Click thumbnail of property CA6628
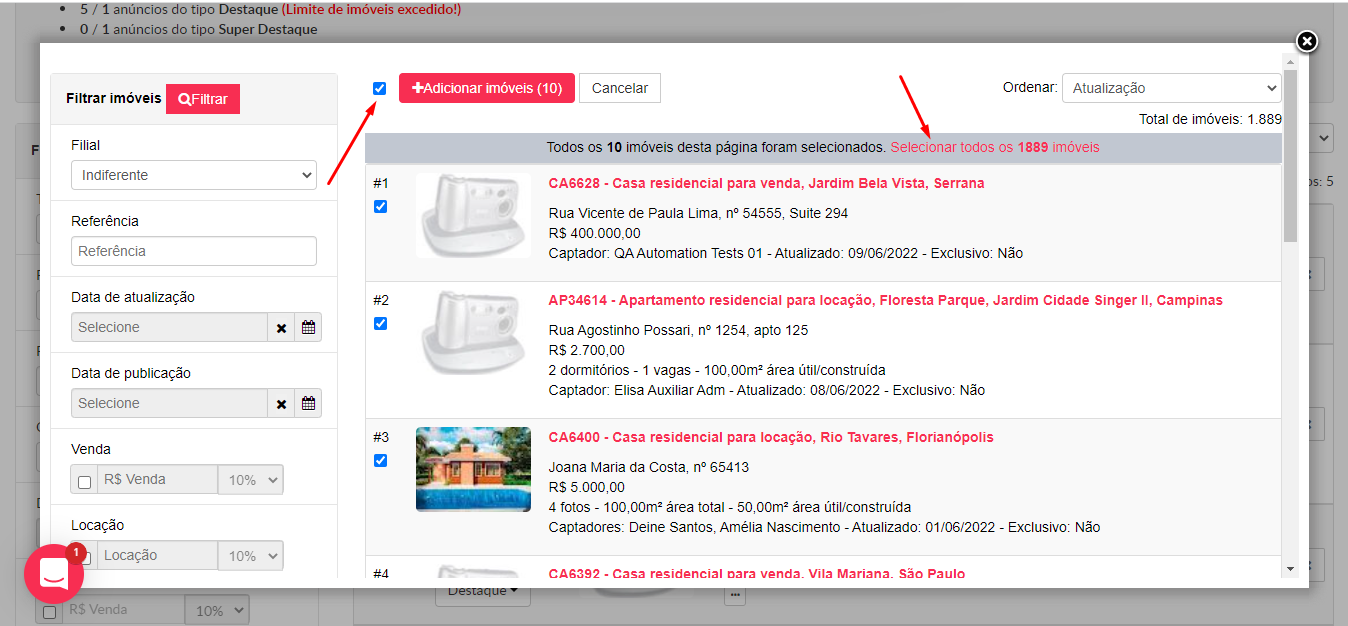Viewport: 1348px width, 626px height. tap(473, 215)
